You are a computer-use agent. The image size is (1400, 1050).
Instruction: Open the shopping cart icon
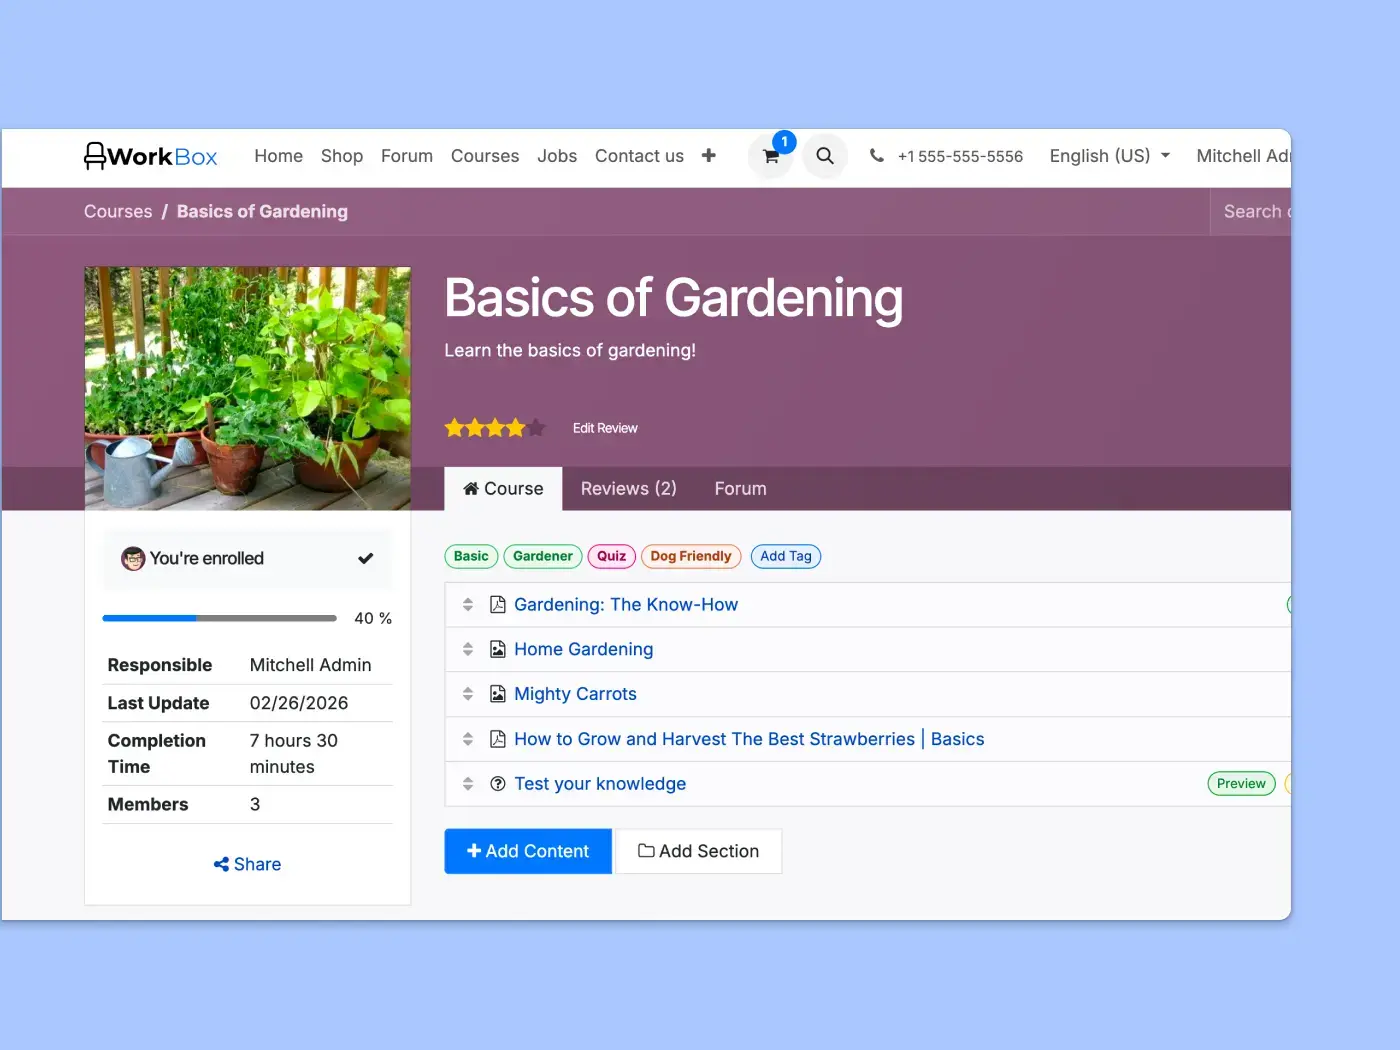770,157
